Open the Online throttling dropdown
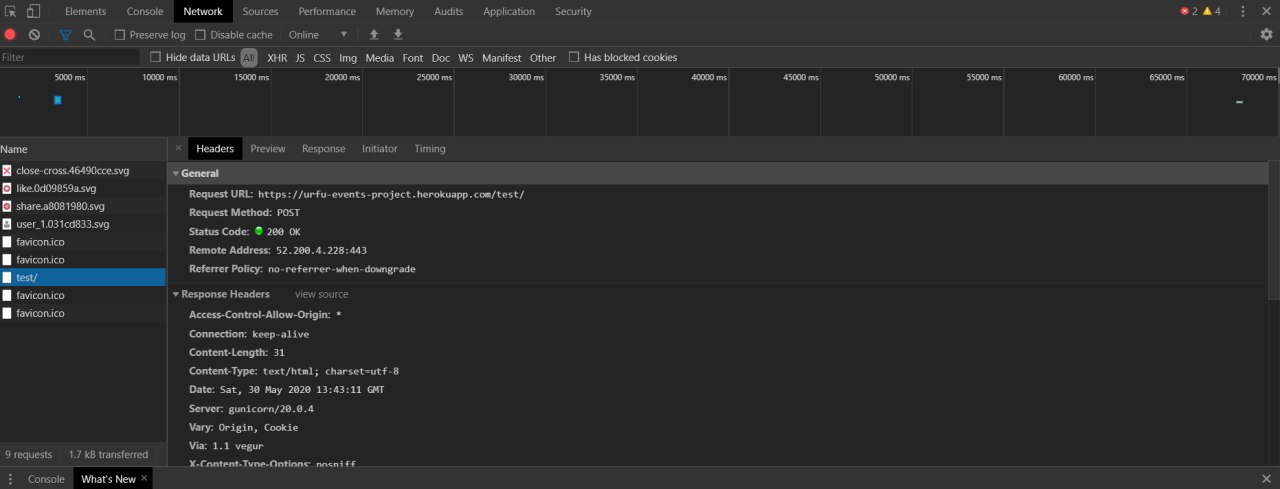Viewport: 1280px width, 489px height. point(318,34)
